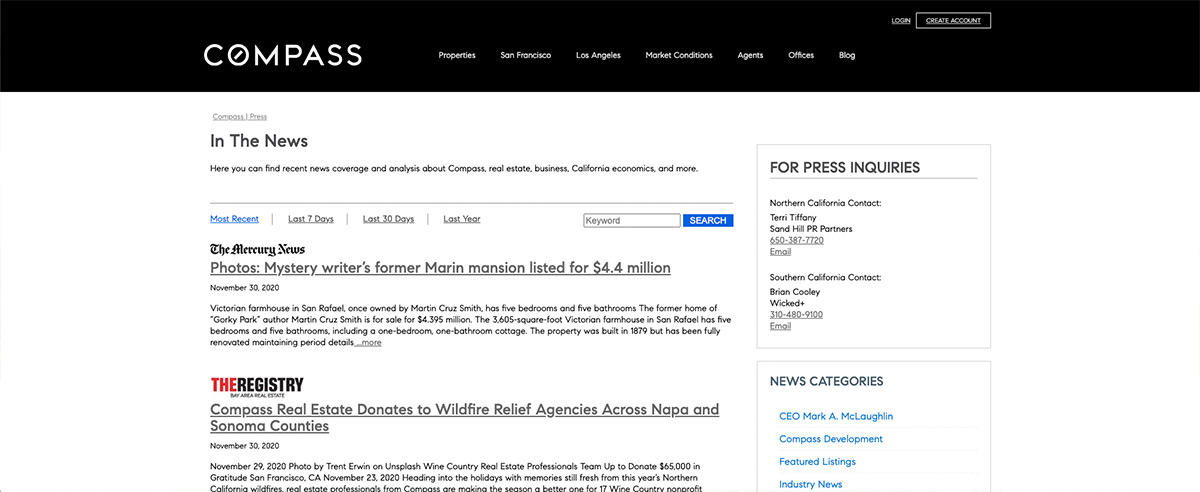Screen dimensions: 1200x492
Task: Open the Agents page
Action: 750,55
